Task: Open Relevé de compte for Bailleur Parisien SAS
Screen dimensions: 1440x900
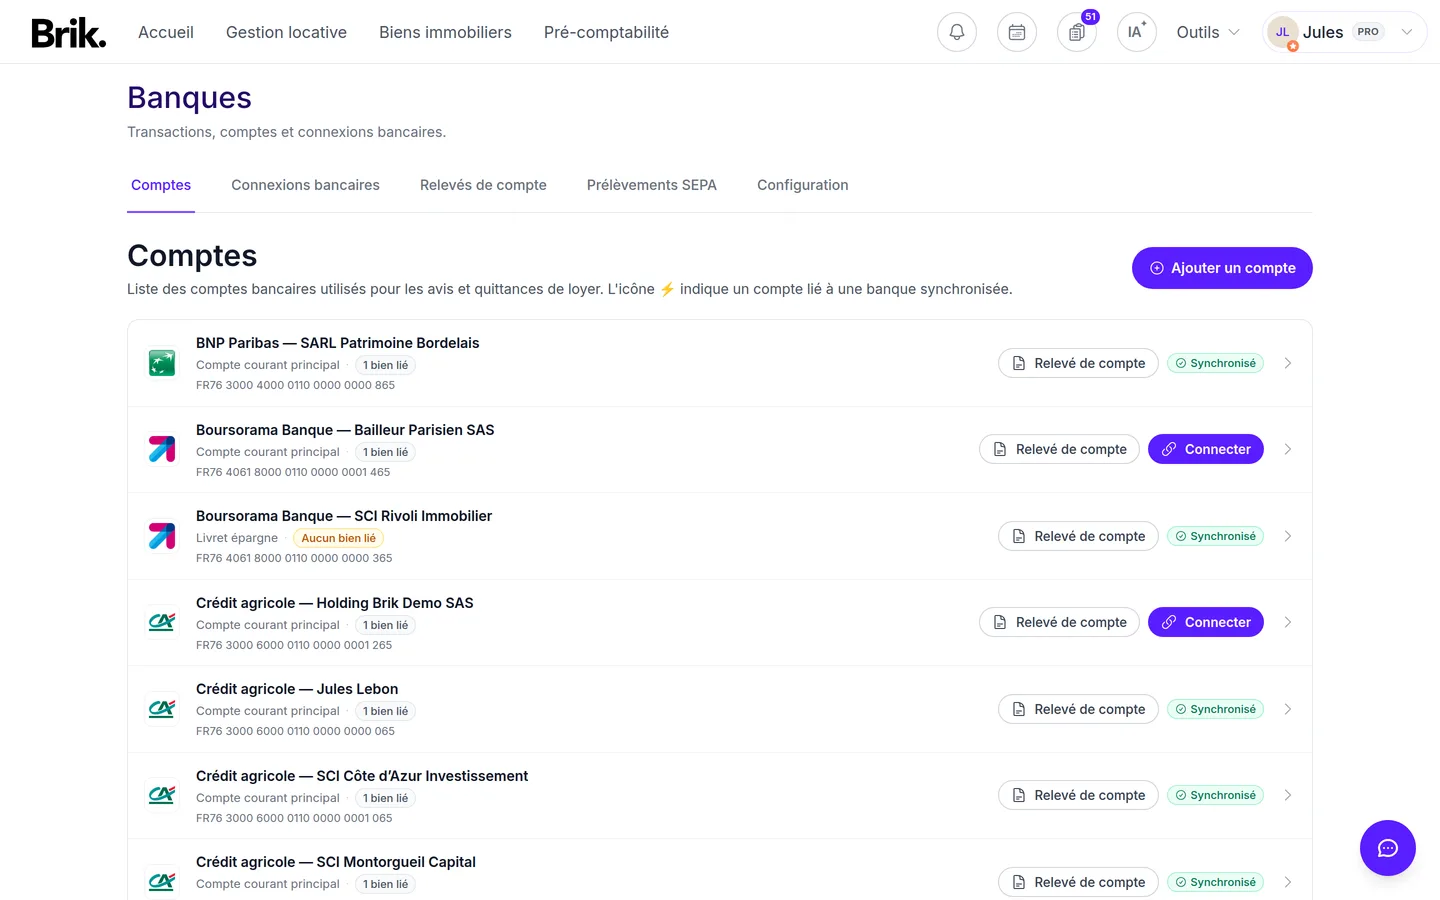Action: [1059, 449]
